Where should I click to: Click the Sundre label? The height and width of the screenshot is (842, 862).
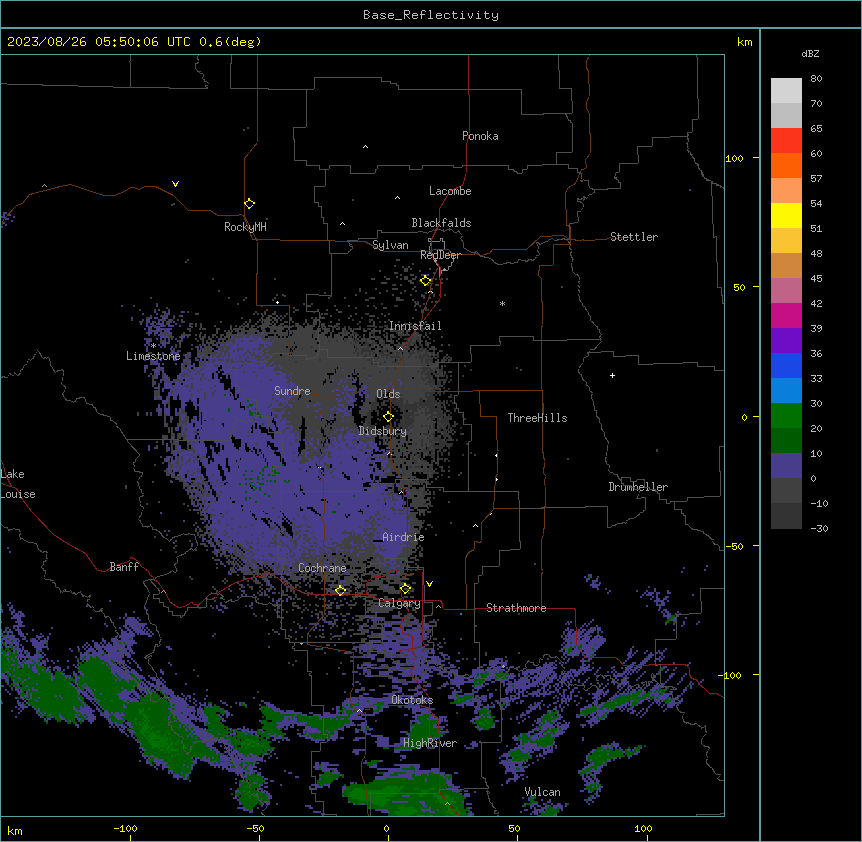coord(292,391)
